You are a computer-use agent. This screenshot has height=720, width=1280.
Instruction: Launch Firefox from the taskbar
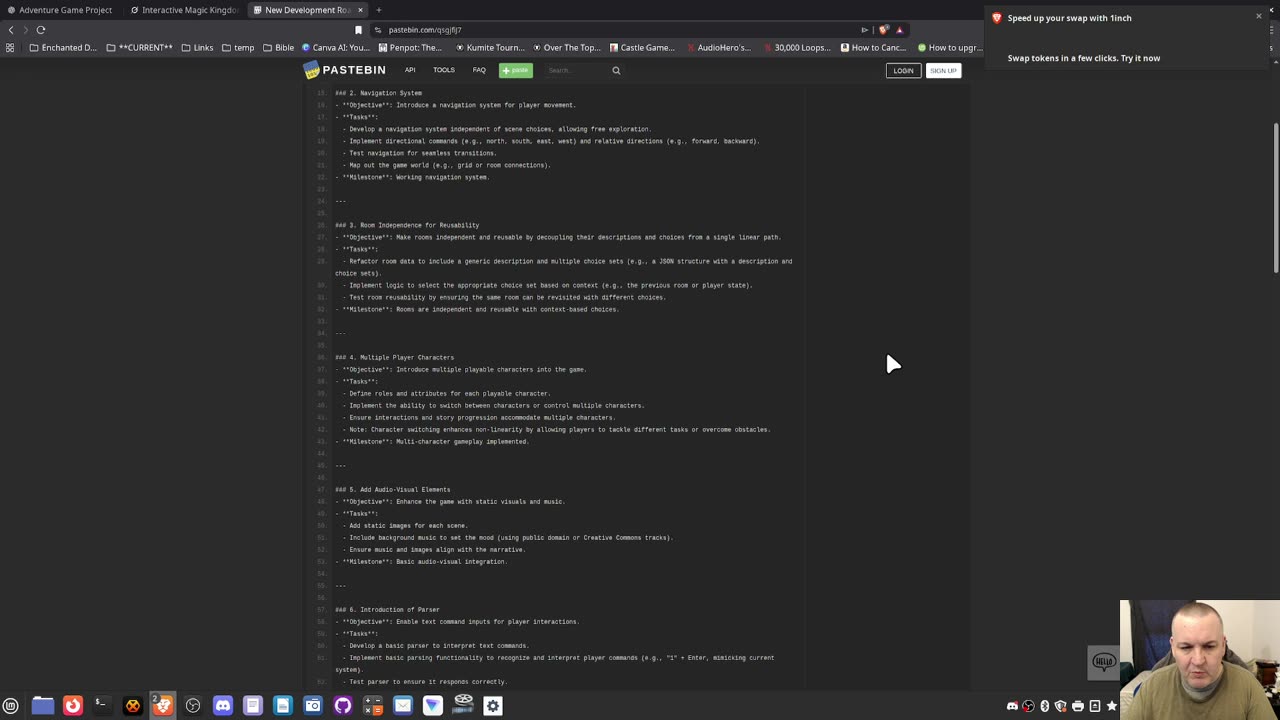click(x=72, y=706)
